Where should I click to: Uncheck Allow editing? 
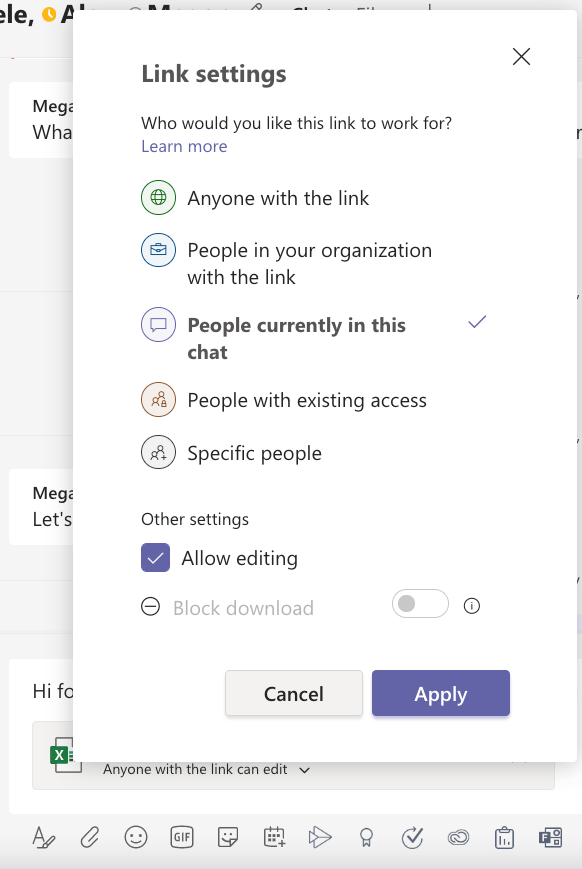(x=155, y=558)
